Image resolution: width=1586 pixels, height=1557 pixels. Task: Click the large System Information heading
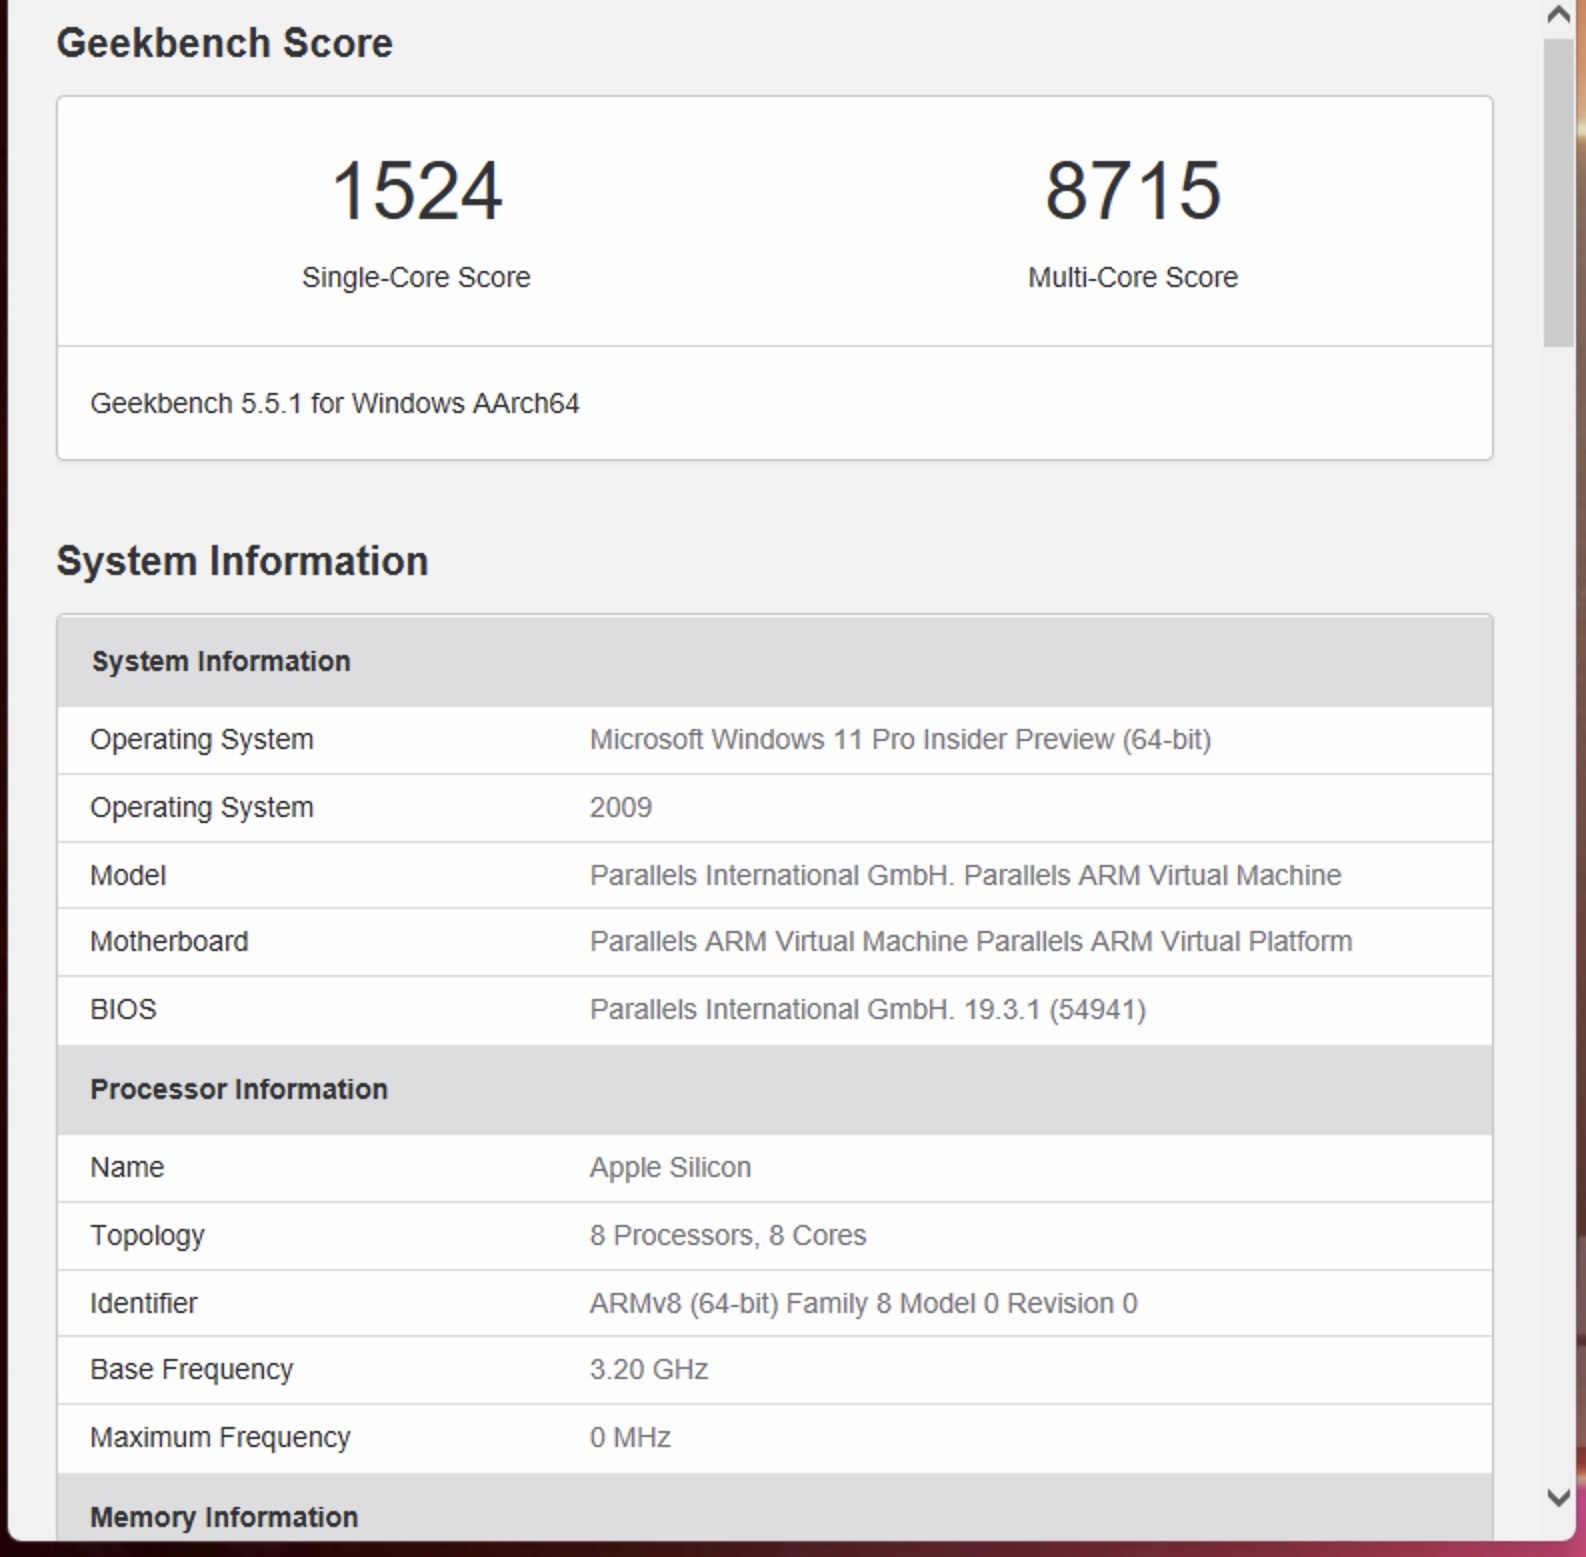(x=242, y=561)
